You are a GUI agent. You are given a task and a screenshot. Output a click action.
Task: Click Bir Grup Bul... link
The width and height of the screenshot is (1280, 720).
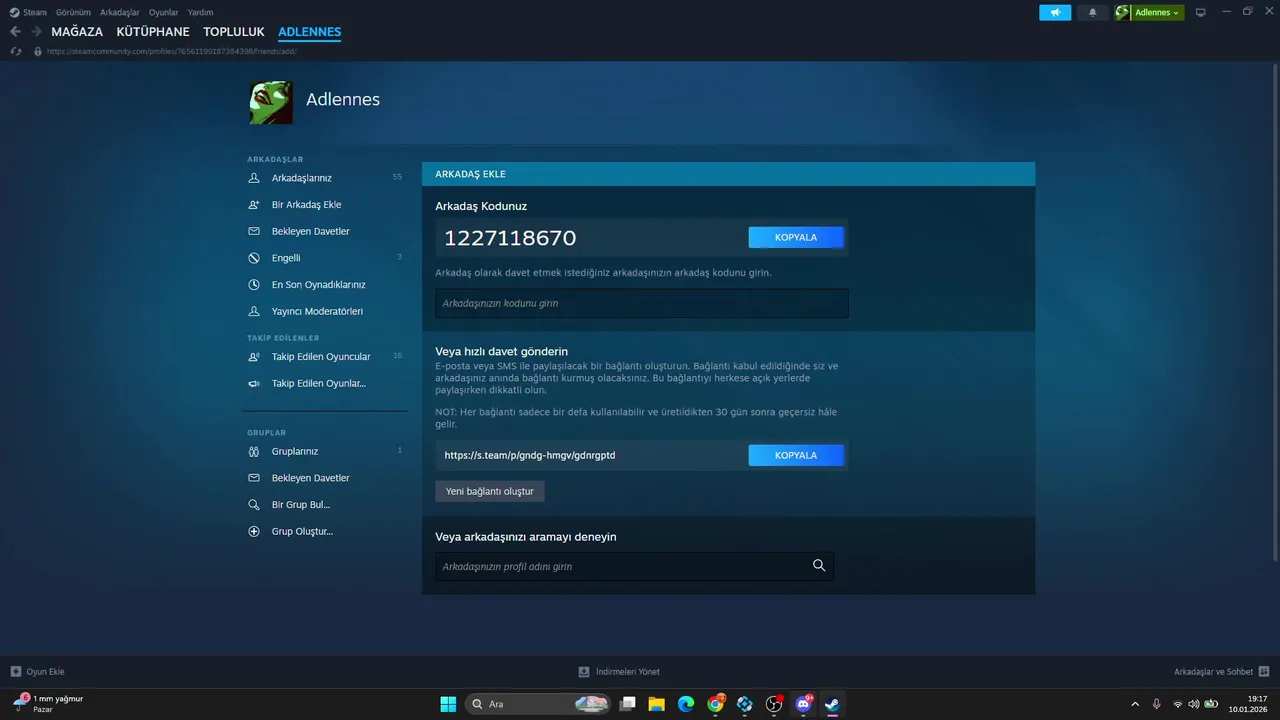(301, 505)
